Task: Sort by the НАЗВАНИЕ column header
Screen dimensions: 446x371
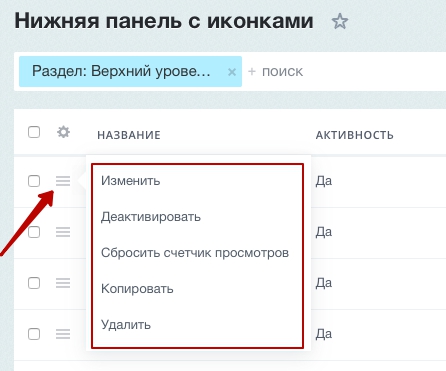Action: point(129,135)
